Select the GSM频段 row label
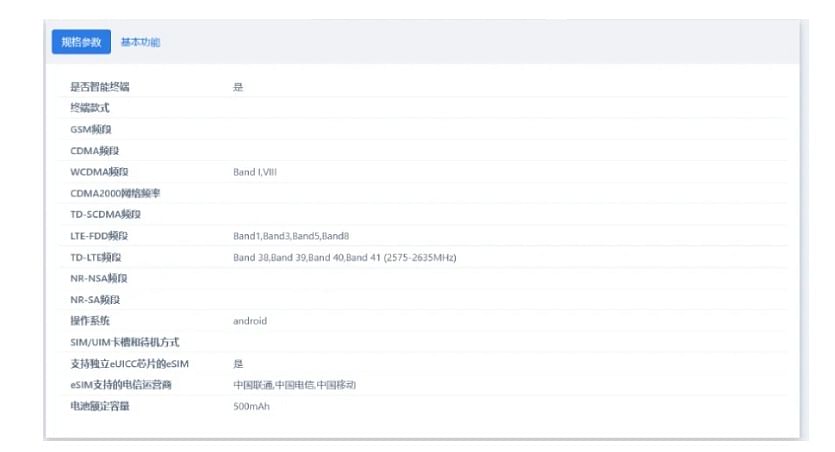Viewport: 835px width, 452px height. [x=91, y=129]
